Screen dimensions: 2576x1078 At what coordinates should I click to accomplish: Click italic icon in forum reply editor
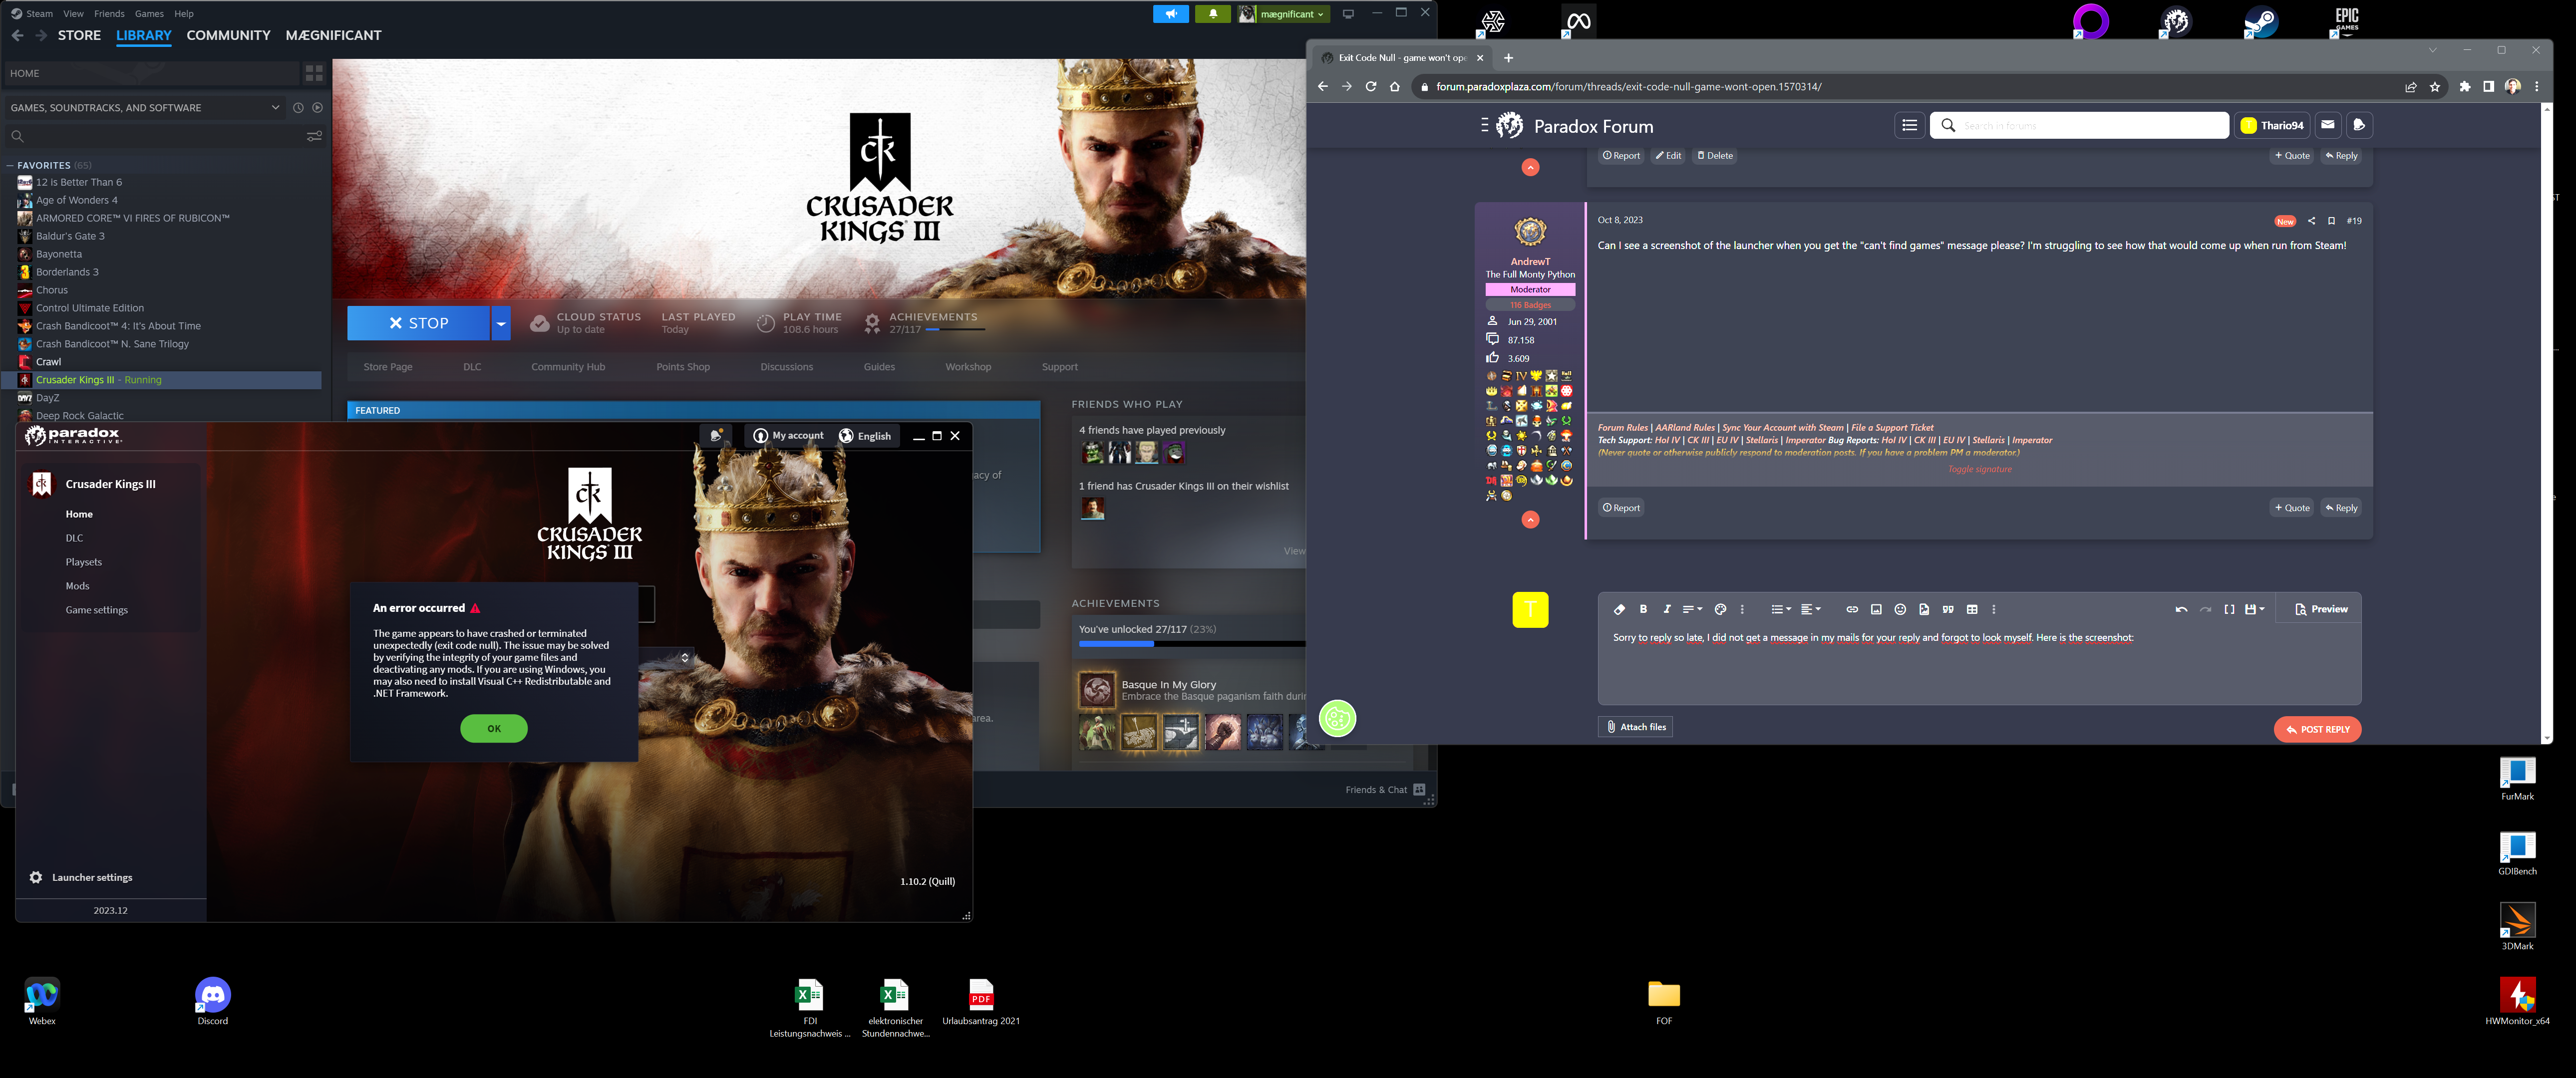click(x=1666, y=609)
